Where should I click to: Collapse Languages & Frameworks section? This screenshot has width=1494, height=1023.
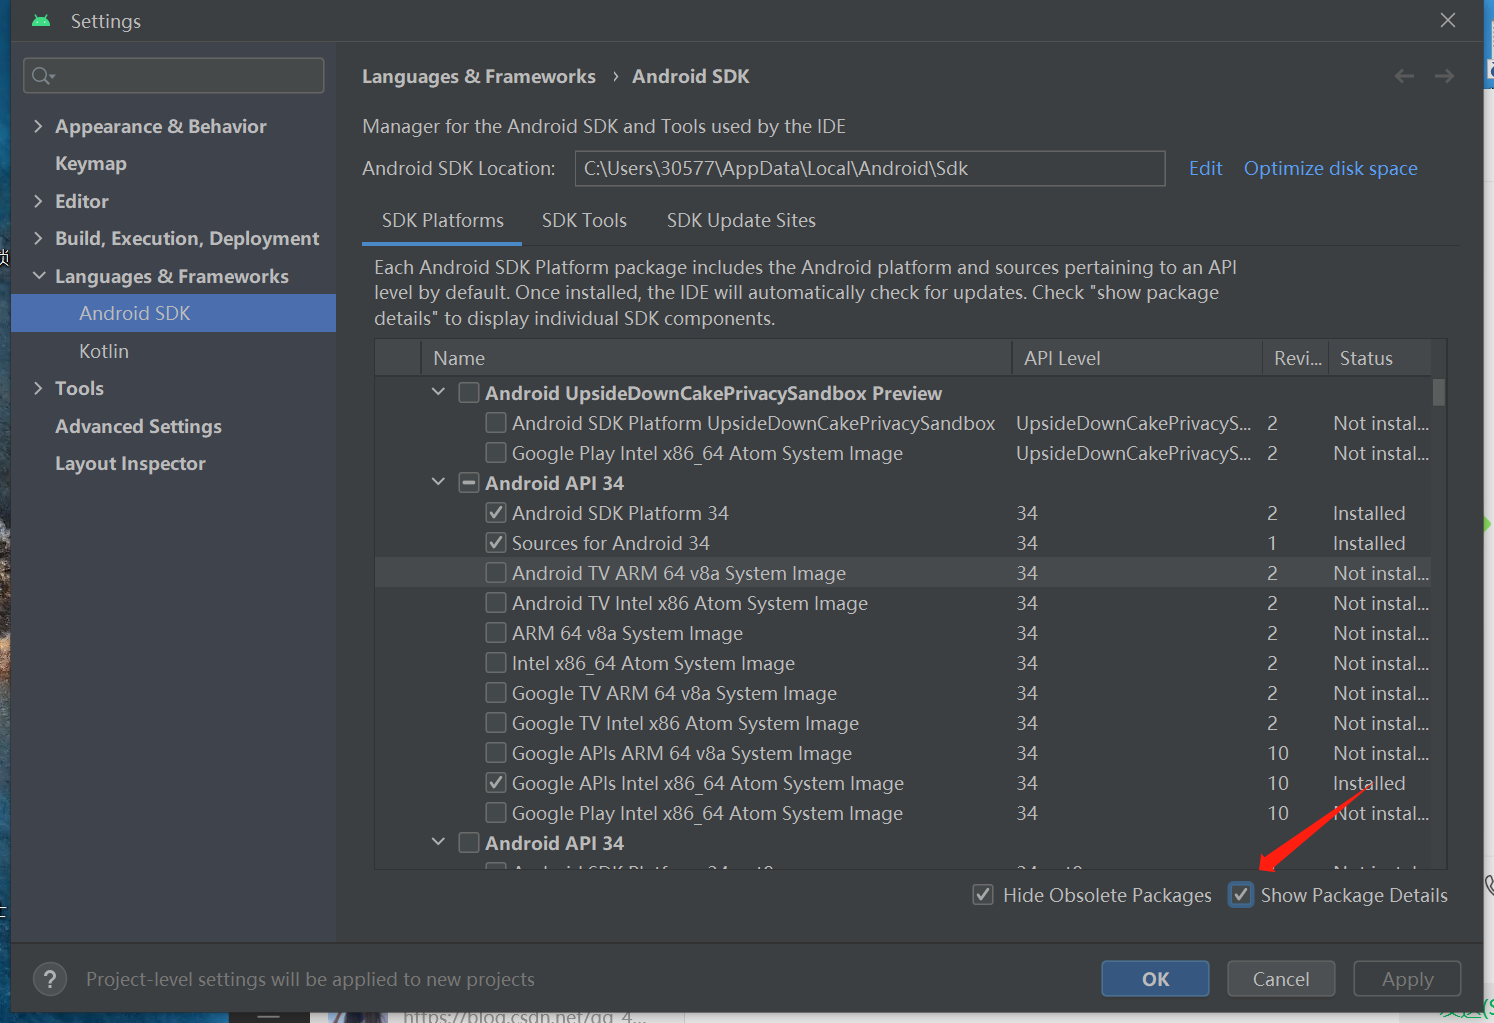[x=39, y=276]
